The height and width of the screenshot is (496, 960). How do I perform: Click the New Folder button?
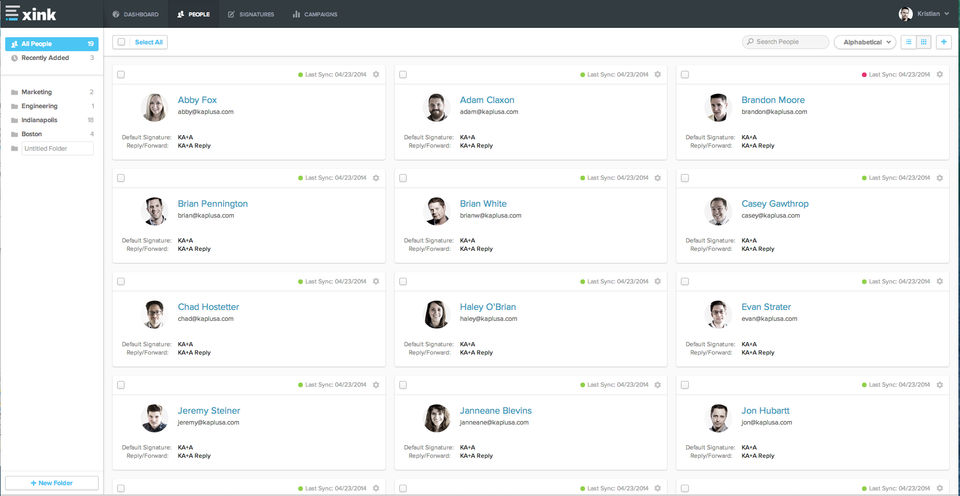pos(52,483)
